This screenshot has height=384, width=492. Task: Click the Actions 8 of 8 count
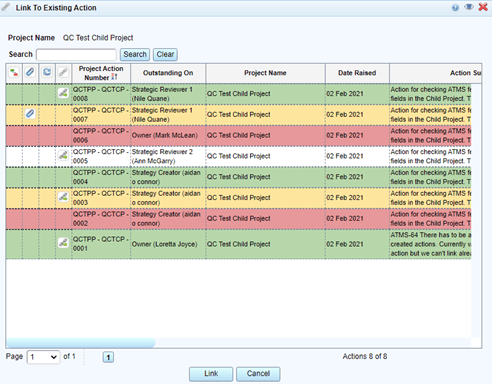pyautogui.click(x=365, y=356)
